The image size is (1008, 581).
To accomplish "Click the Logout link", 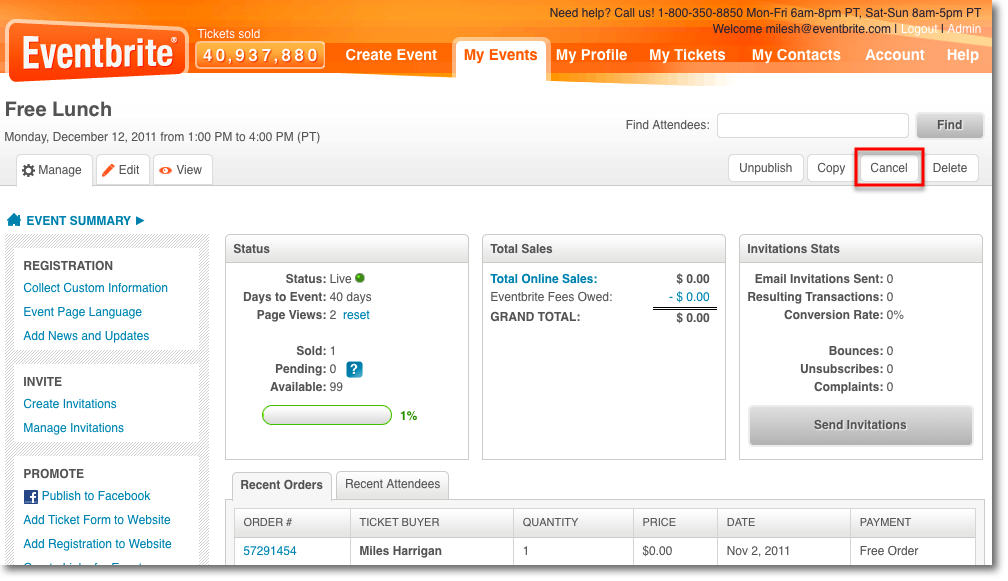I will (x=919, y=29).
